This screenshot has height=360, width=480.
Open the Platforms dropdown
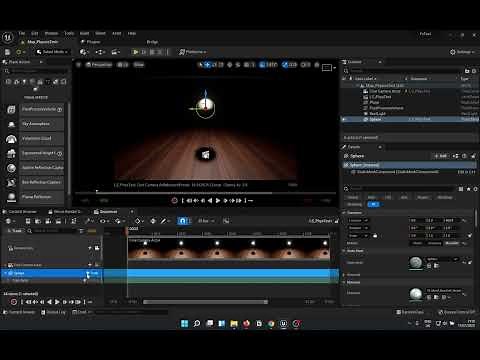[x=192, y=52]
